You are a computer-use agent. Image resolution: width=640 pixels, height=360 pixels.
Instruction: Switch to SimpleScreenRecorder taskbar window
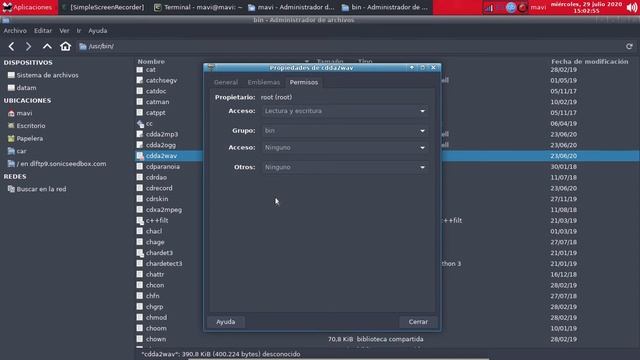pos(104,7)
